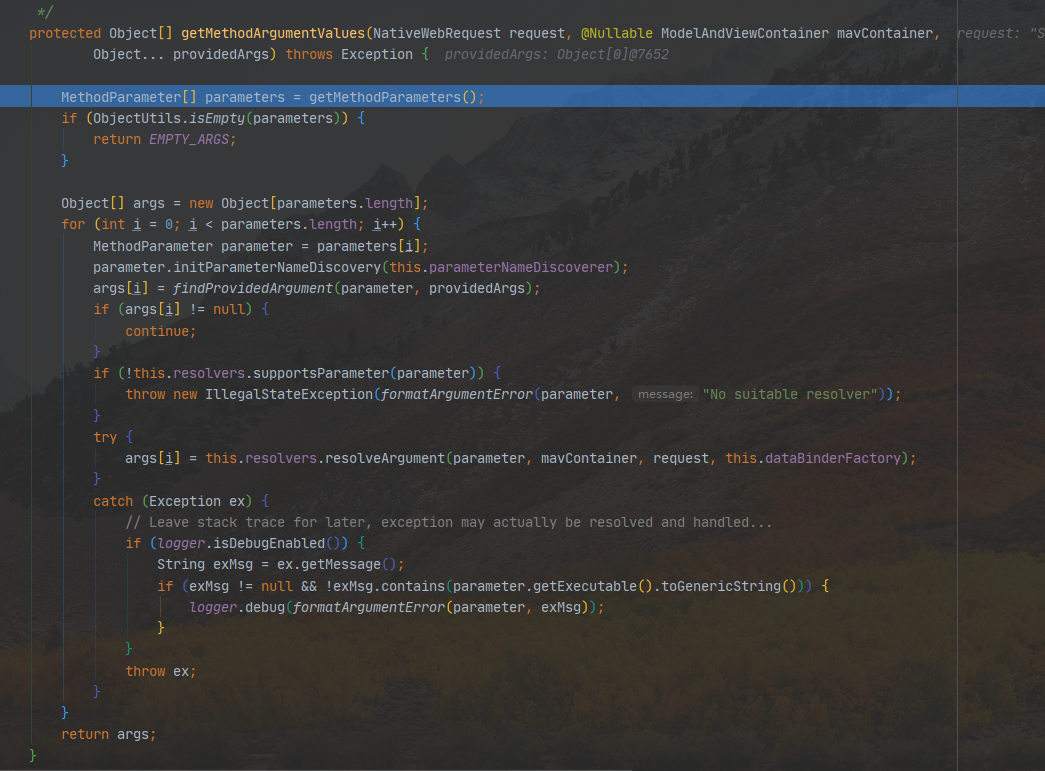Click the for loop keyword
Image resolution: width=1045 pixels, height=771 pixels.
click(x=73, y=225)
